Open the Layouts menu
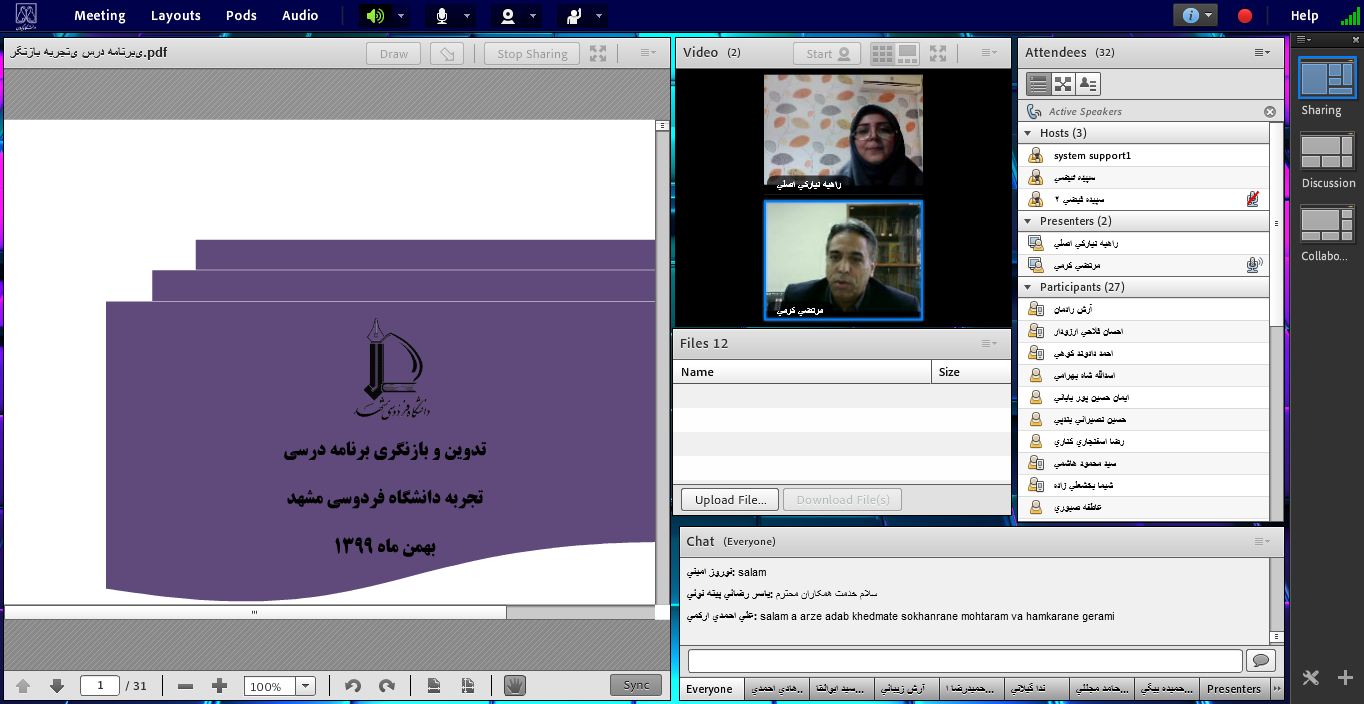 point(175,15)
